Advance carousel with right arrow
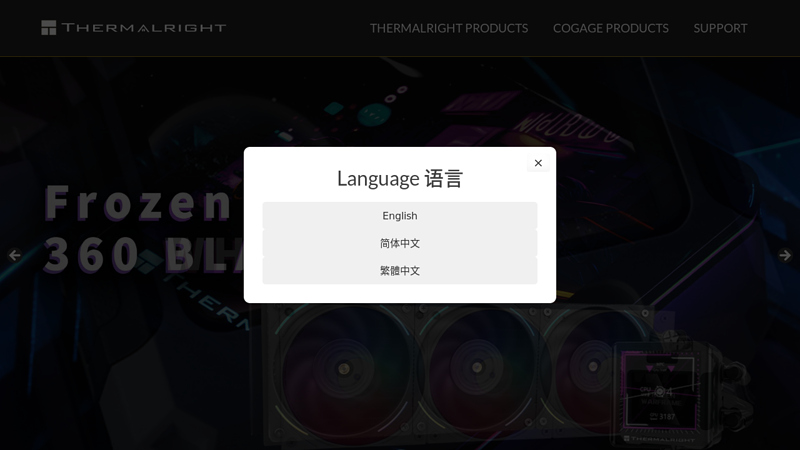Viewport: 800px width, 450px height. [785, 255]
